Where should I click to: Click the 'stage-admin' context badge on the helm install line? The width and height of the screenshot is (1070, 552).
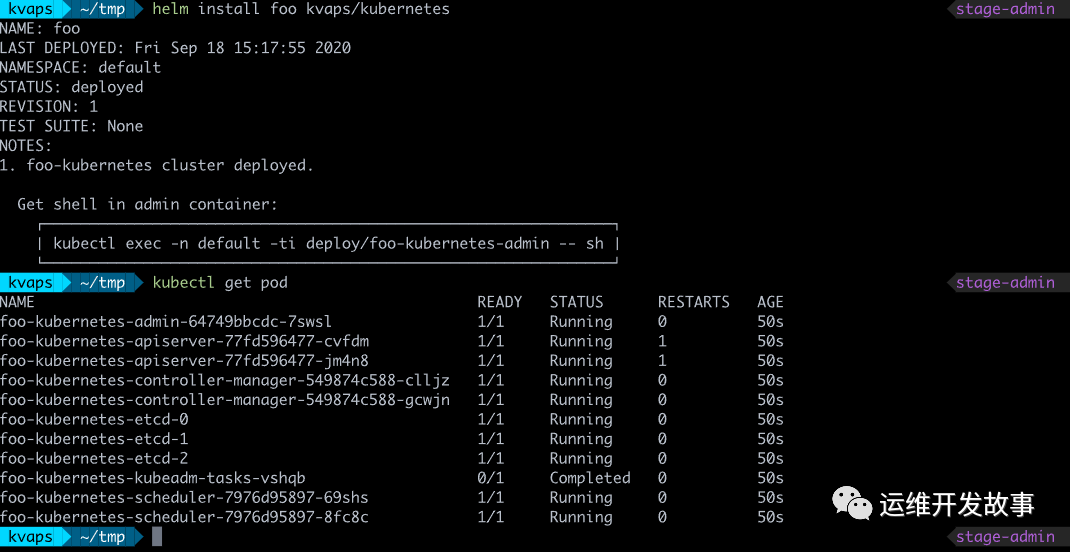coord(1005,10)
